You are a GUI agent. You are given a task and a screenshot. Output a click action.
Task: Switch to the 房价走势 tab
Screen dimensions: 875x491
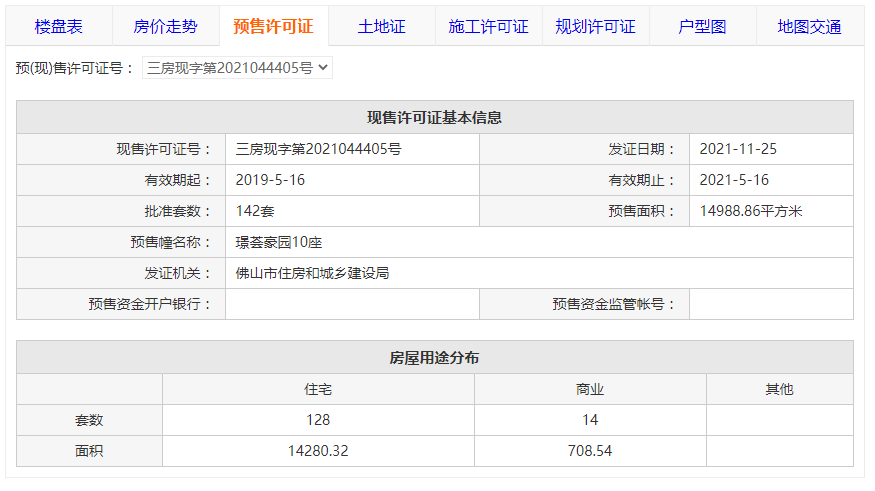point(166,27)
